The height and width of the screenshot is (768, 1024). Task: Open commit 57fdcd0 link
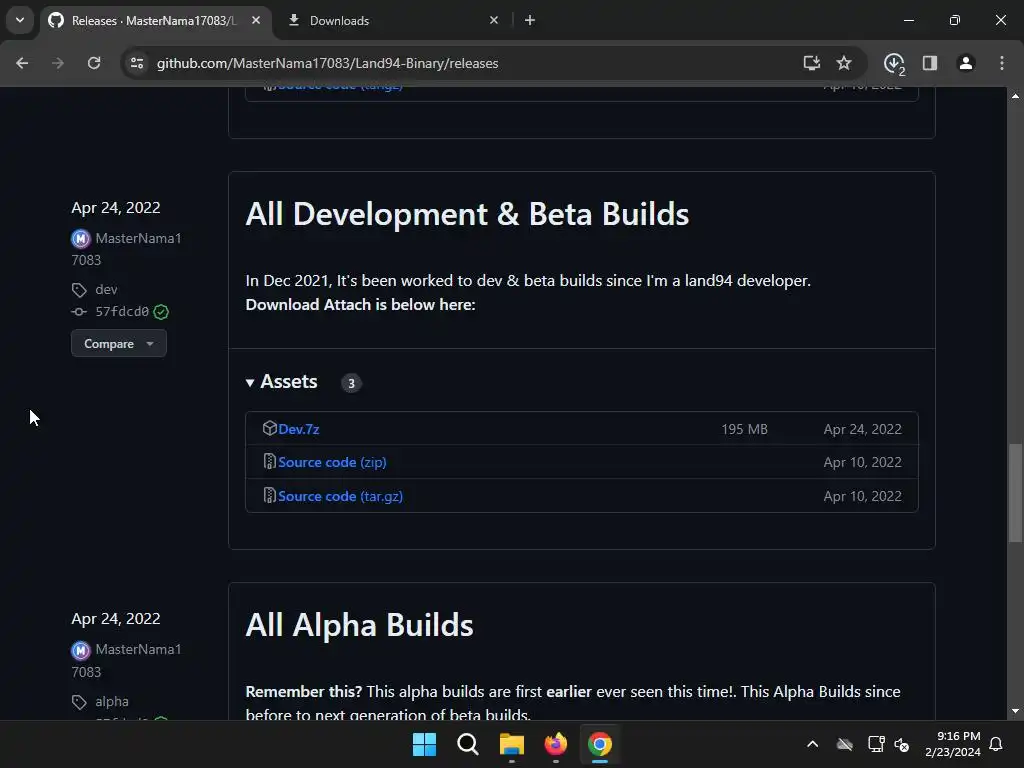click(122, 312)
